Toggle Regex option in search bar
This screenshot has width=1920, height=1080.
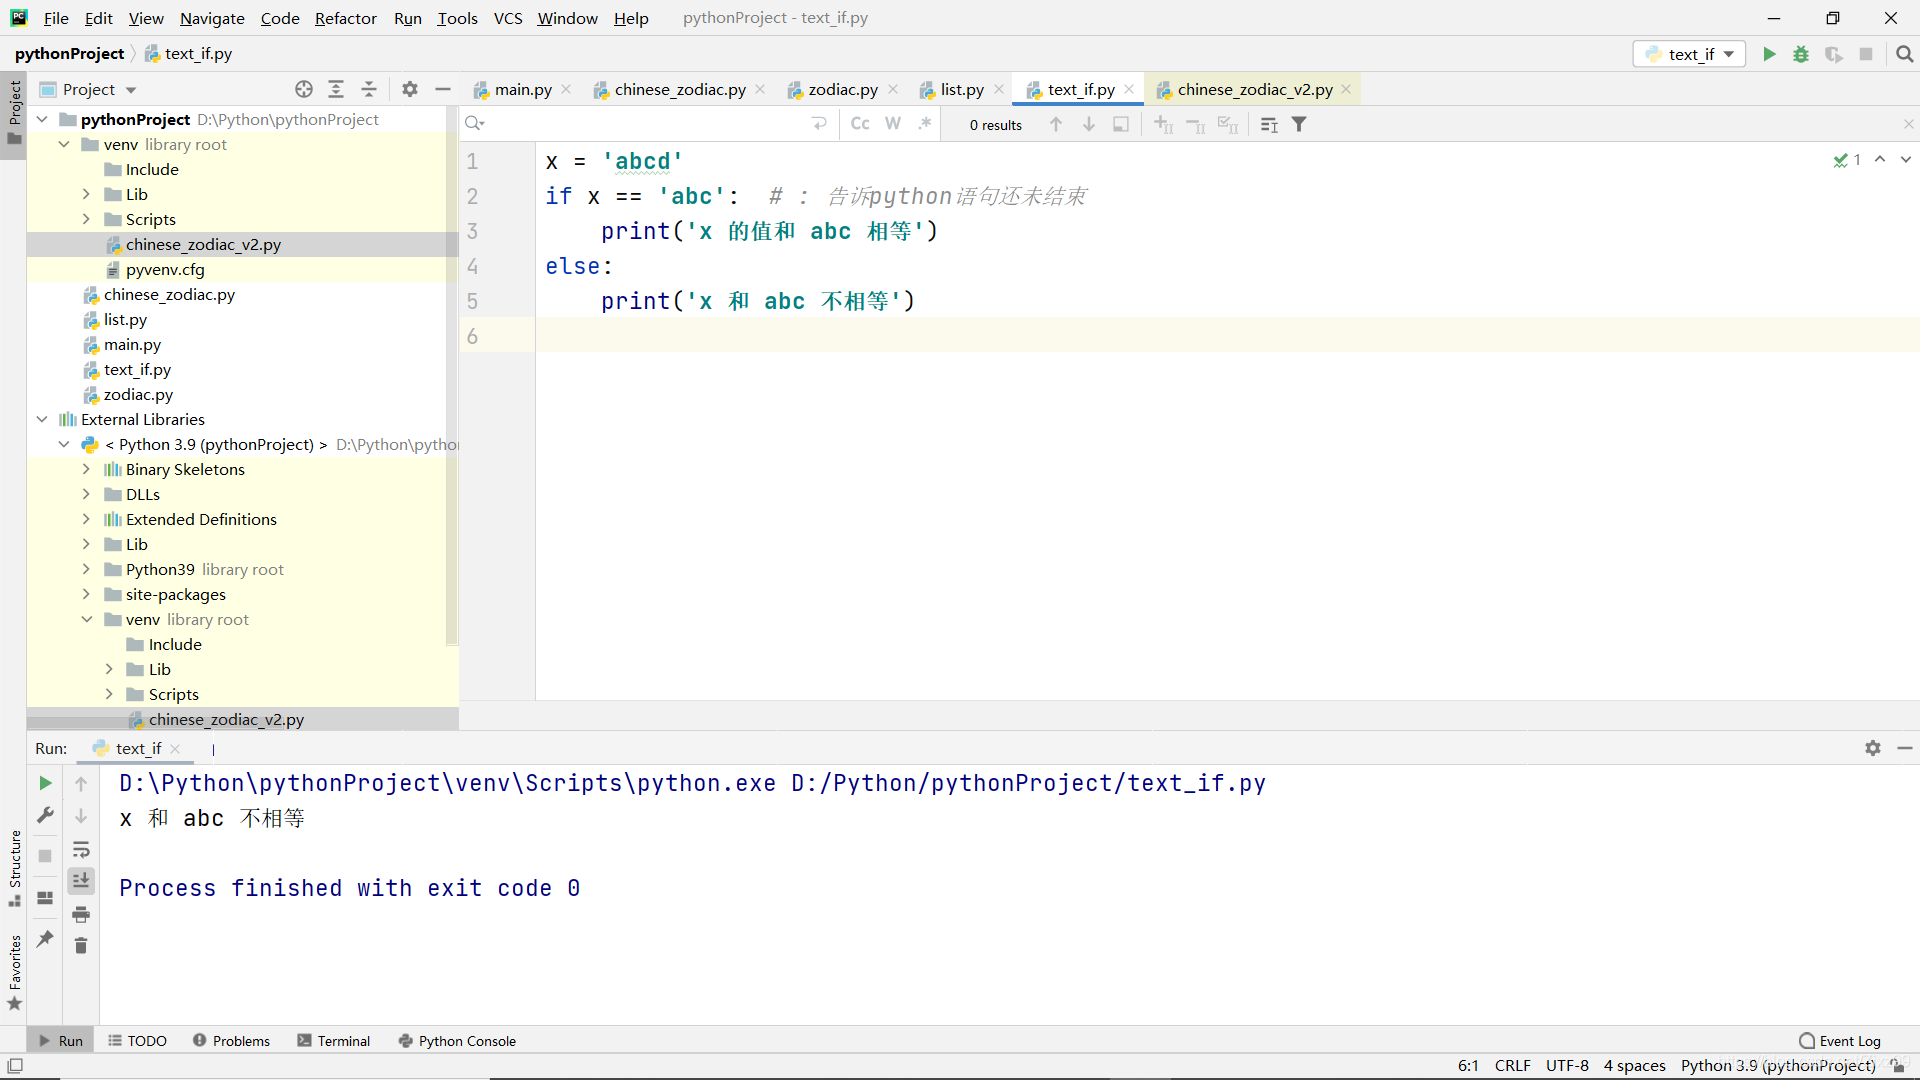tap(925, 124)
